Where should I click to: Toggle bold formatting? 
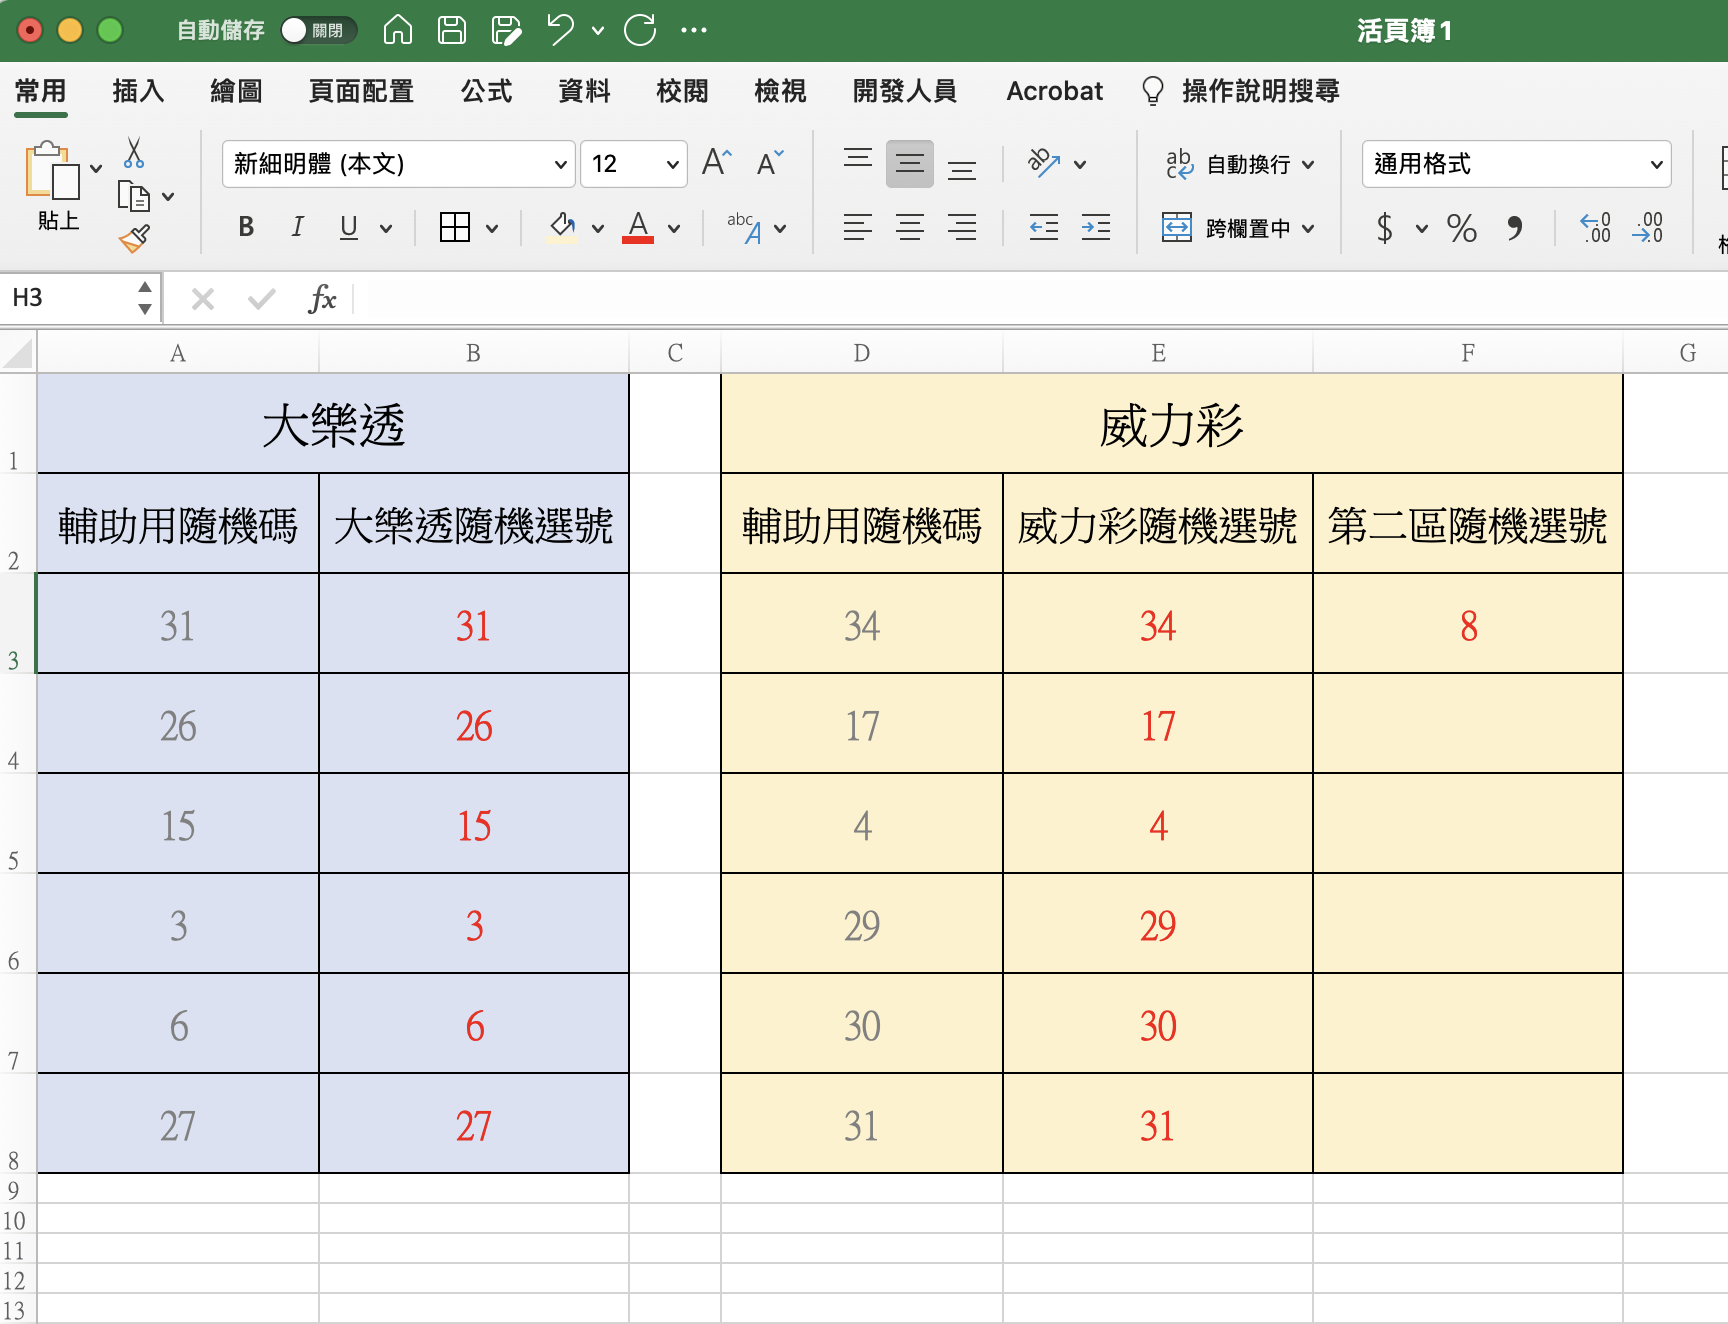tap(246, 227)
